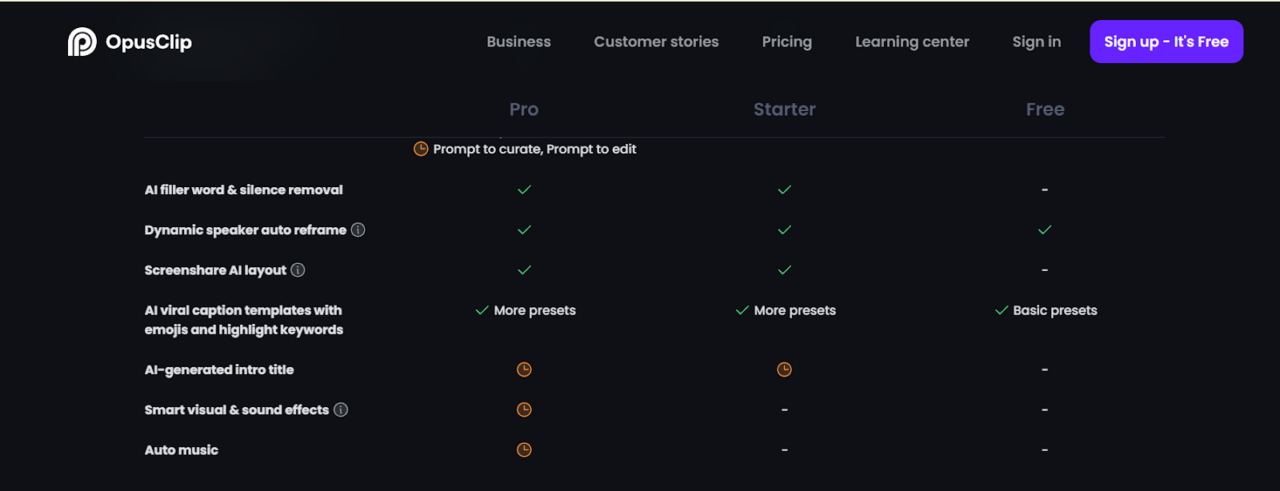Click Pro clock icon in Auto music row
The width and height of the screenshot is (1280, 491).
click(524, 450)
